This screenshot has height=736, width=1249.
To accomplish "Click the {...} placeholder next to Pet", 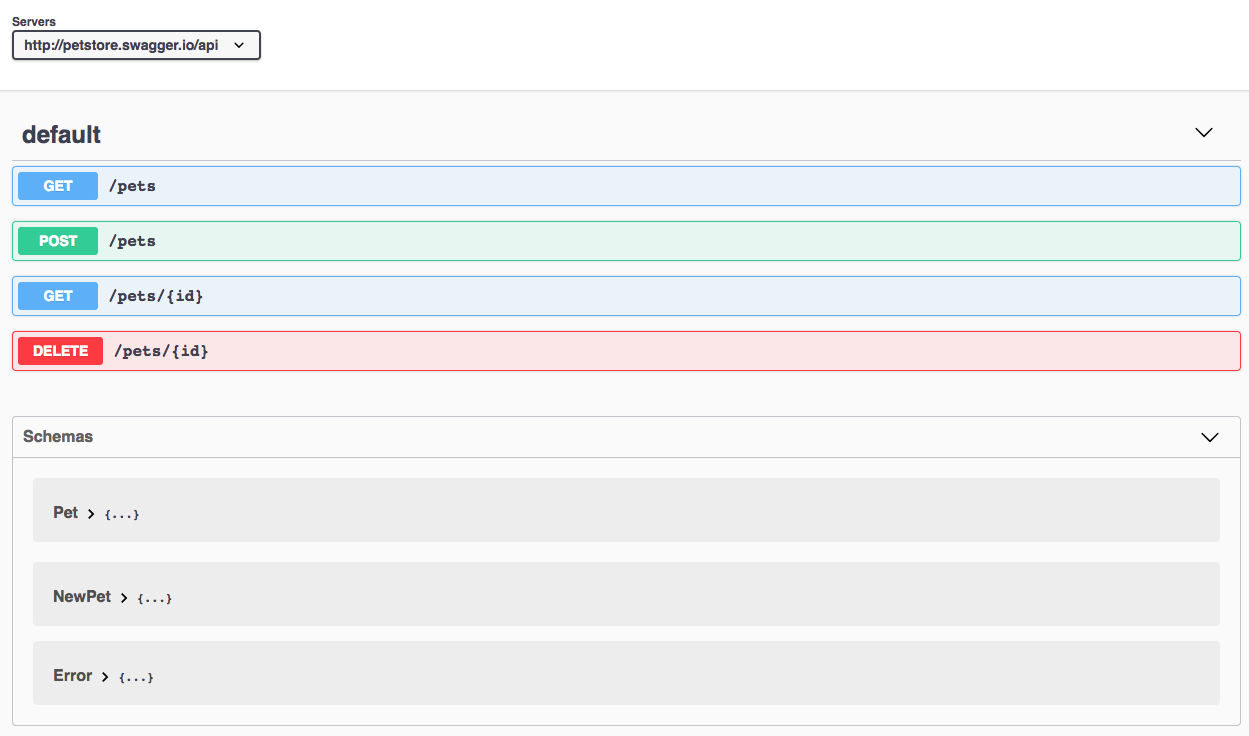I will [x=122, y=514].
